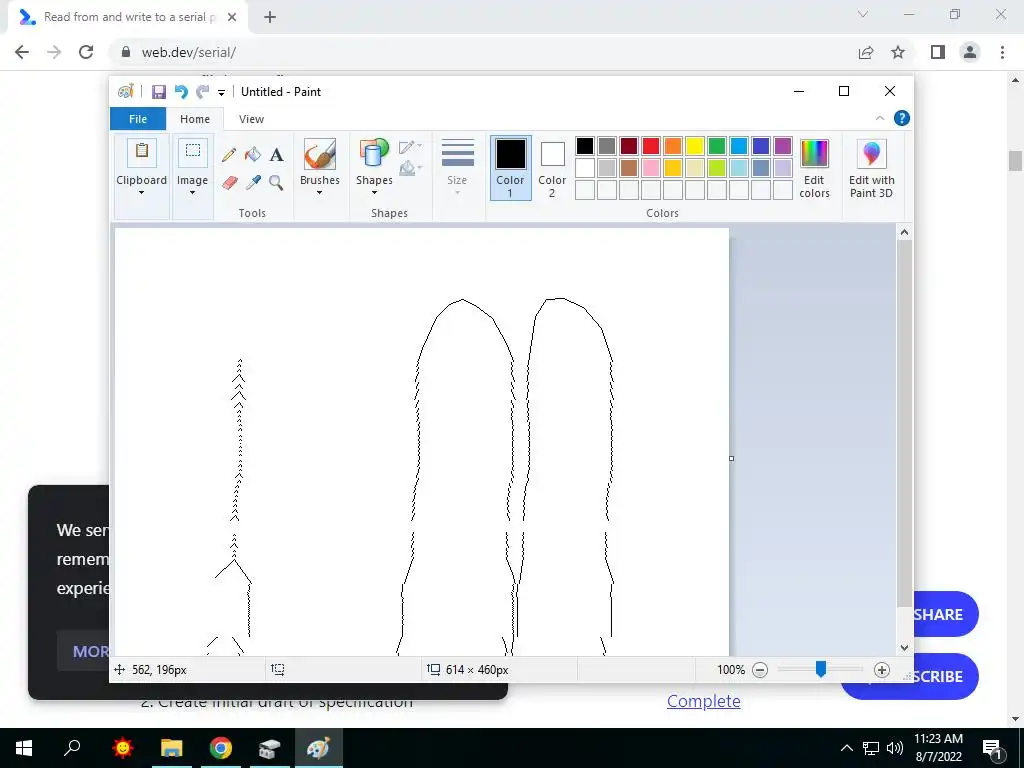
Task: Toggle Chrome side panel icon
Action: pos(938,52)
